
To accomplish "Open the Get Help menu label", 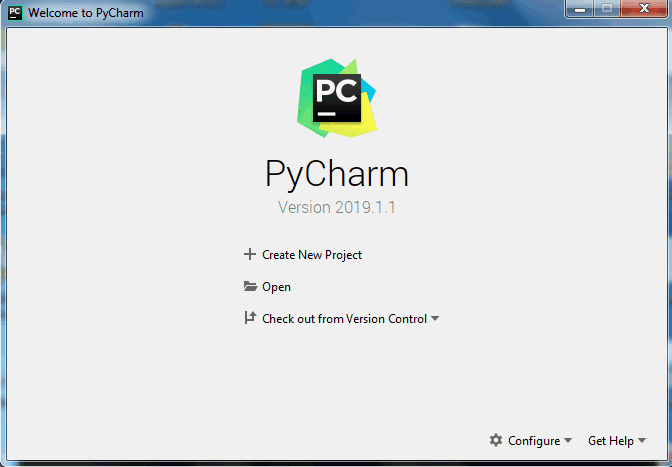I will coord(611,440).
